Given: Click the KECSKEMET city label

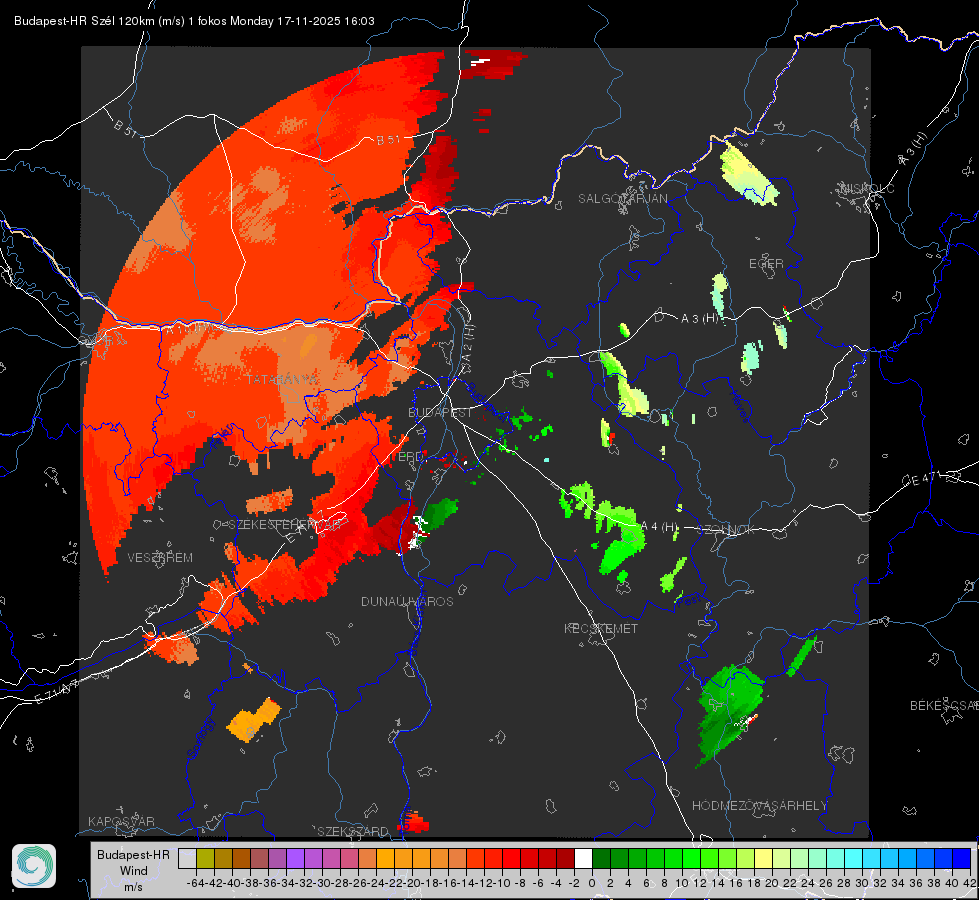Looking at the screenshot, I should [601, 628].
